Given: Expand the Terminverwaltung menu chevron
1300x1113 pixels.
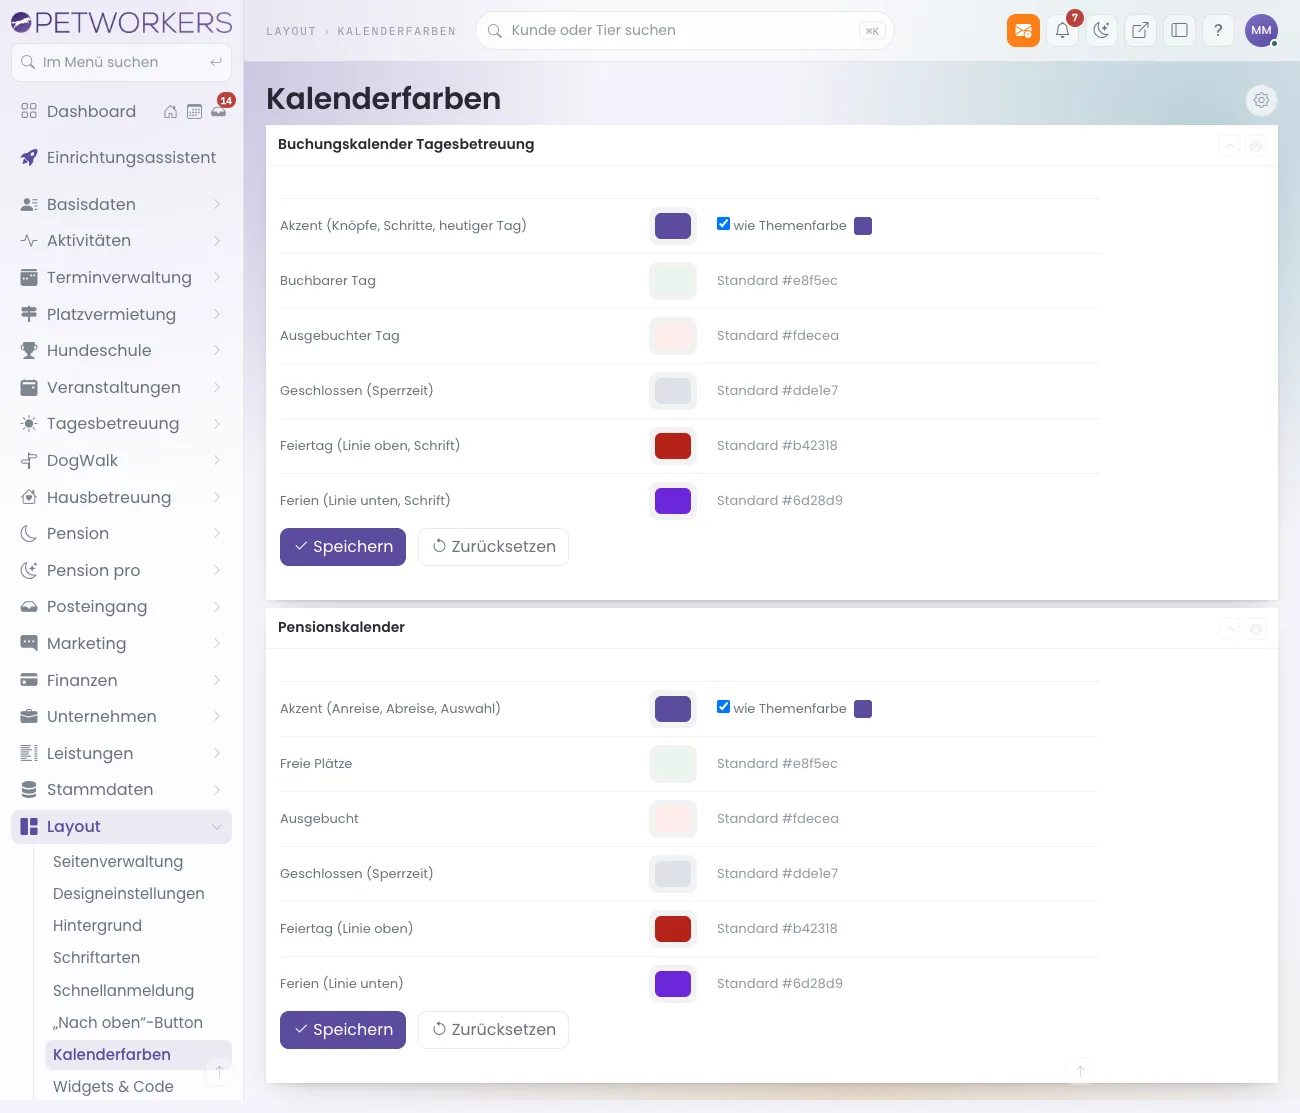Looking at the screenshot, I should coord(217,277).
